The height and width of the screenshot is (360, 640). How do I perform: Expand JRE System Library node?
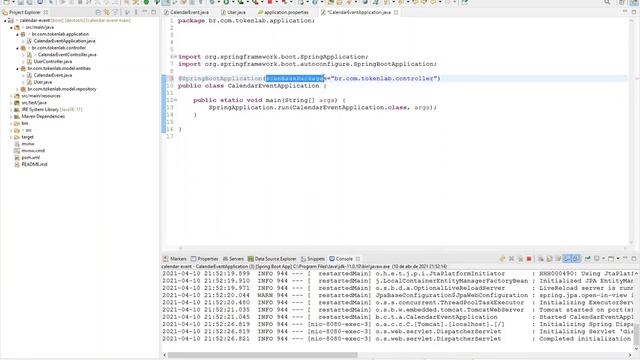[x=11, y=109]
